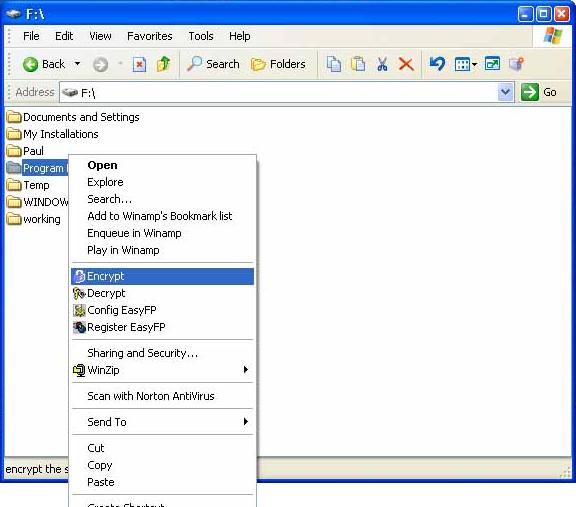Click the WinZip icon in context menu

(79, 370)
